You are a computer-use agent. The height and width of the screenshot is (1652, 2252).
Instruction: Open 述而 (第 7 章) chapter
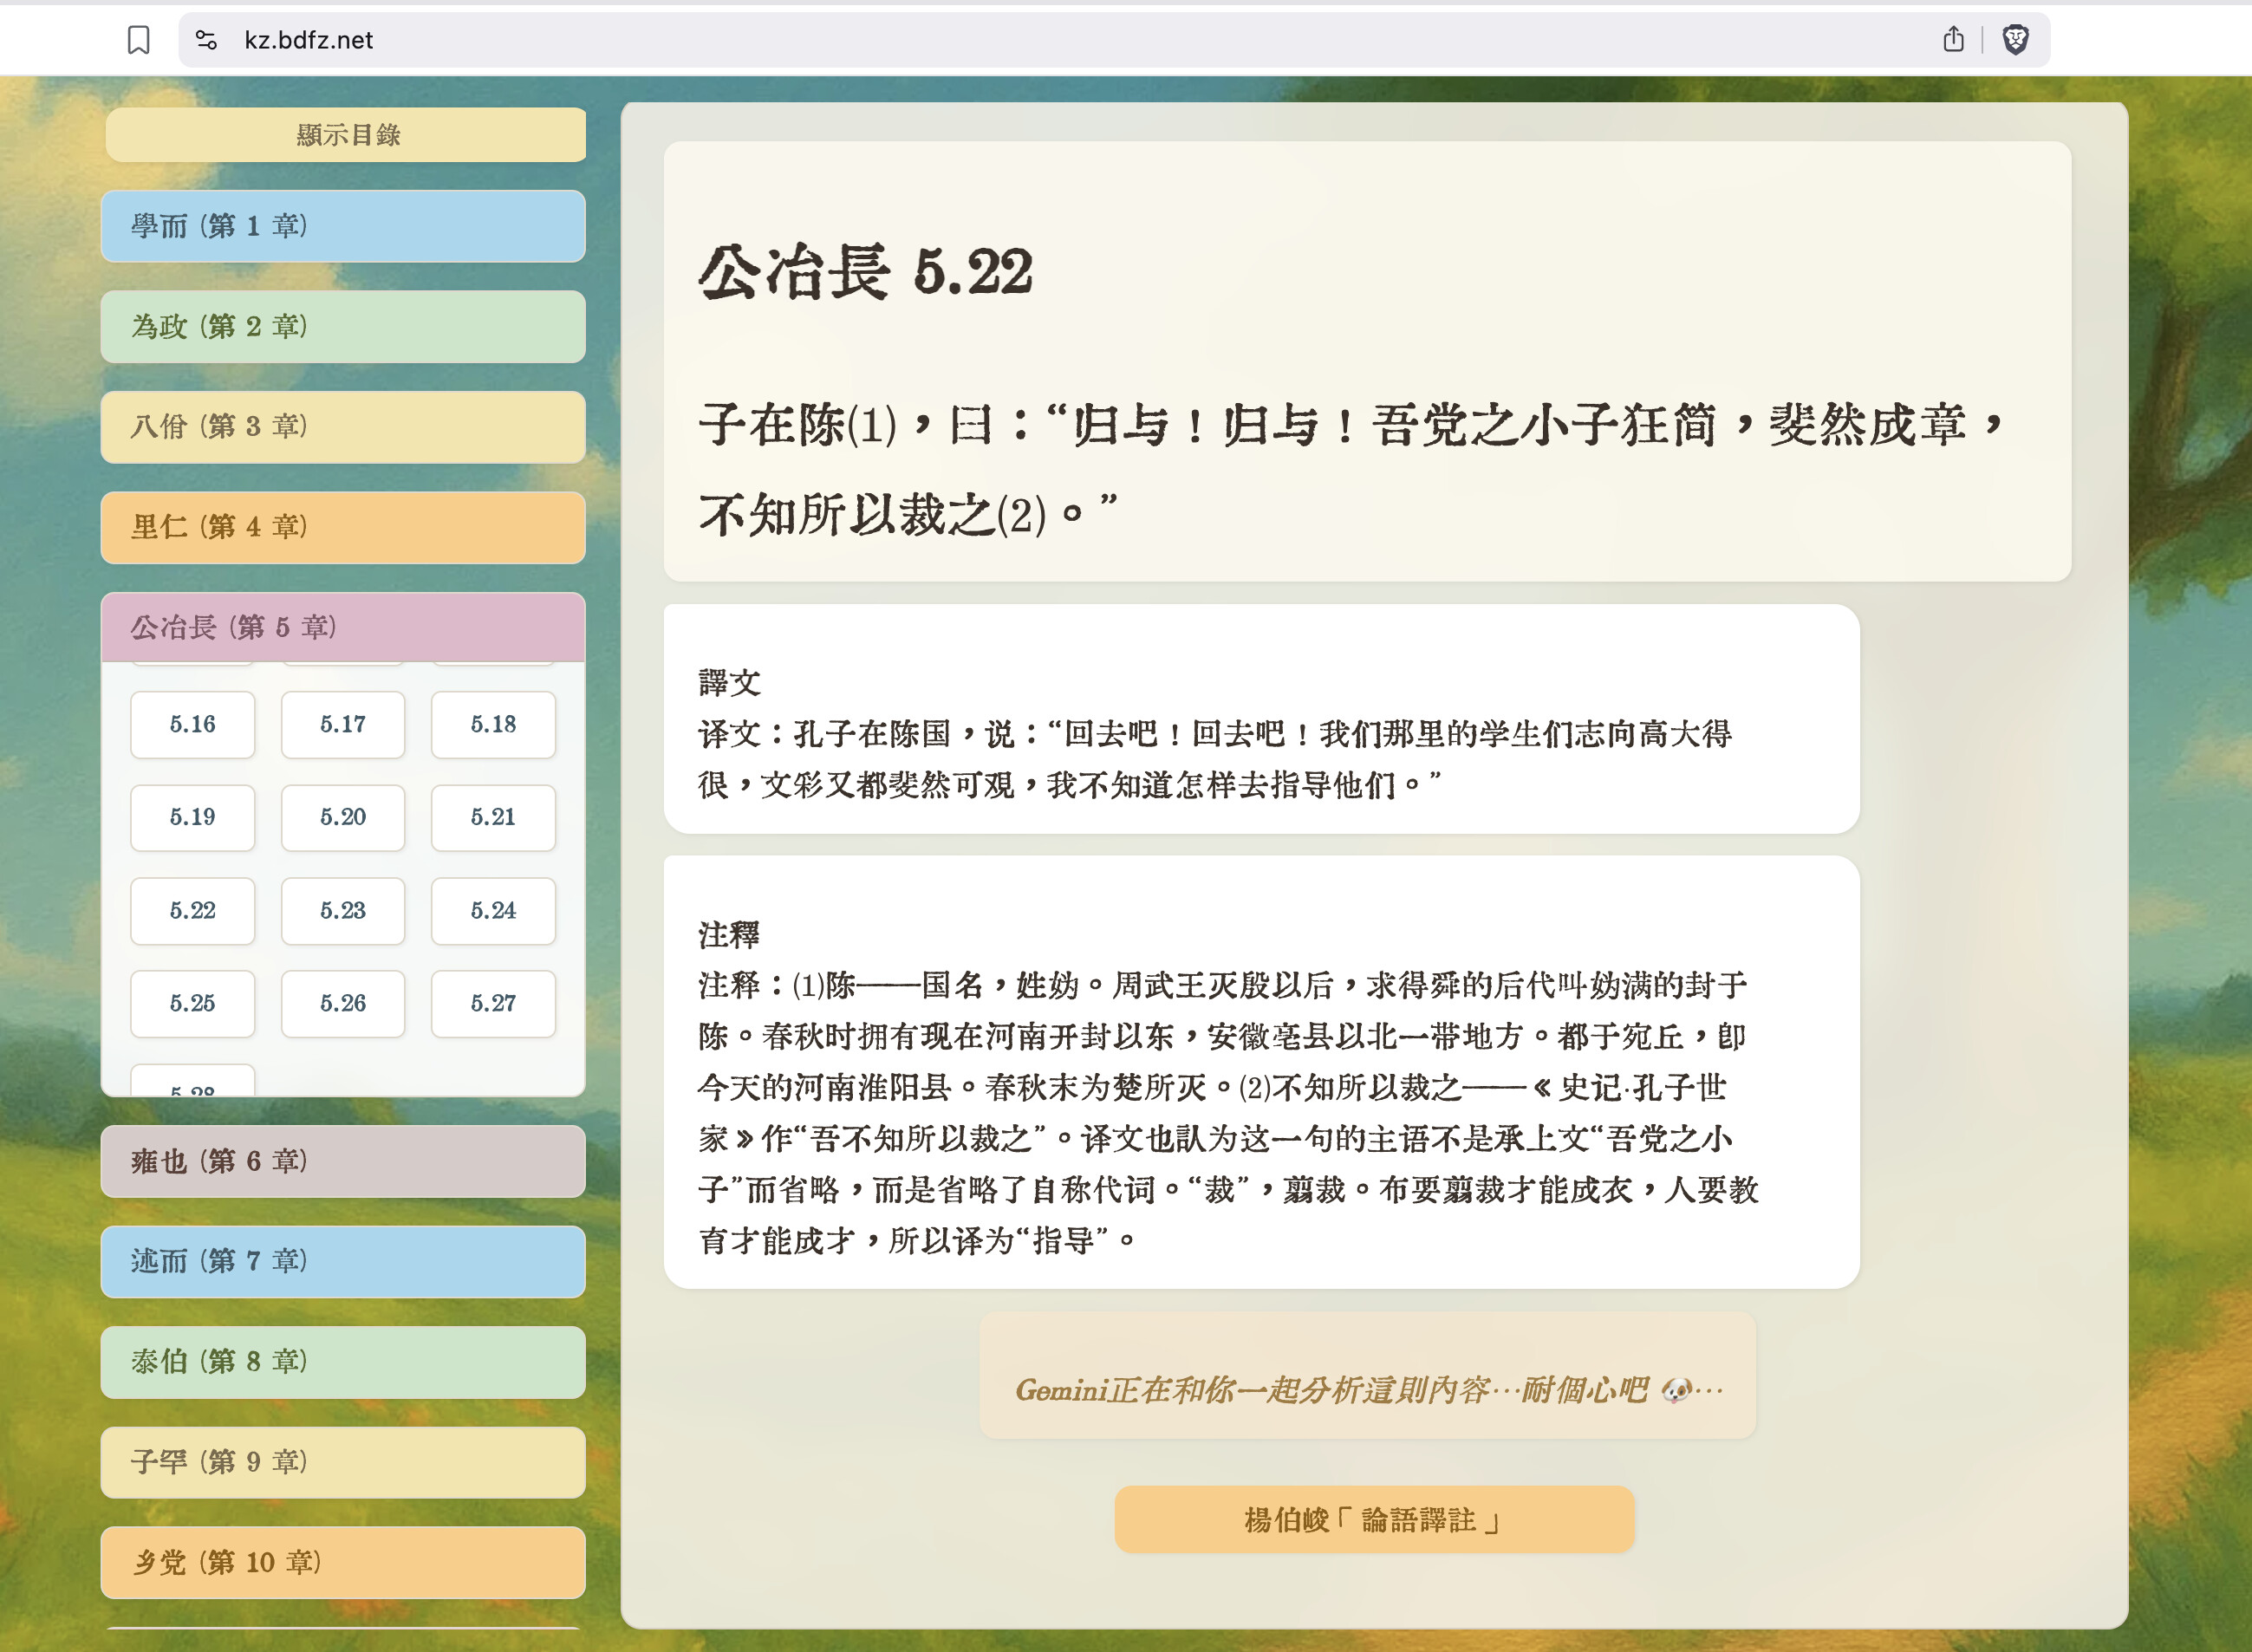click(x=343, y=1261)
